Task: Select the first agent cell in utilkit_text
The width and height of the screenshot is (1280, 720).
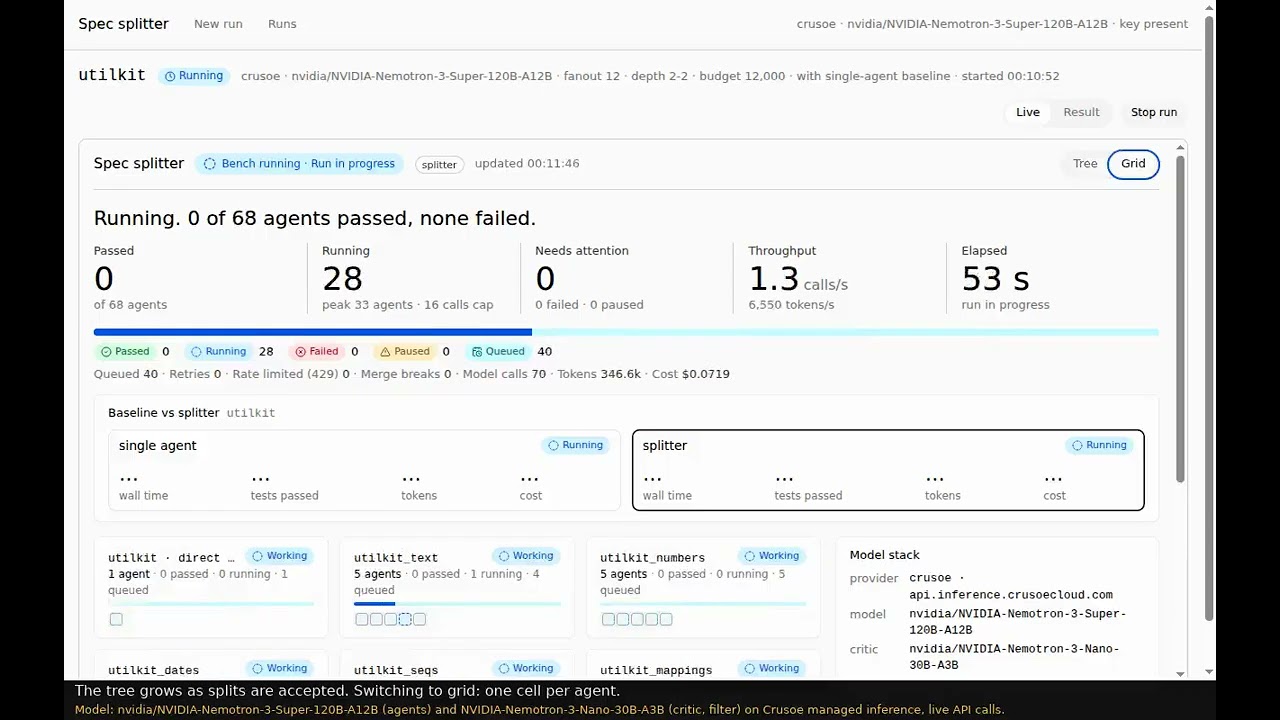Action: 362,620
